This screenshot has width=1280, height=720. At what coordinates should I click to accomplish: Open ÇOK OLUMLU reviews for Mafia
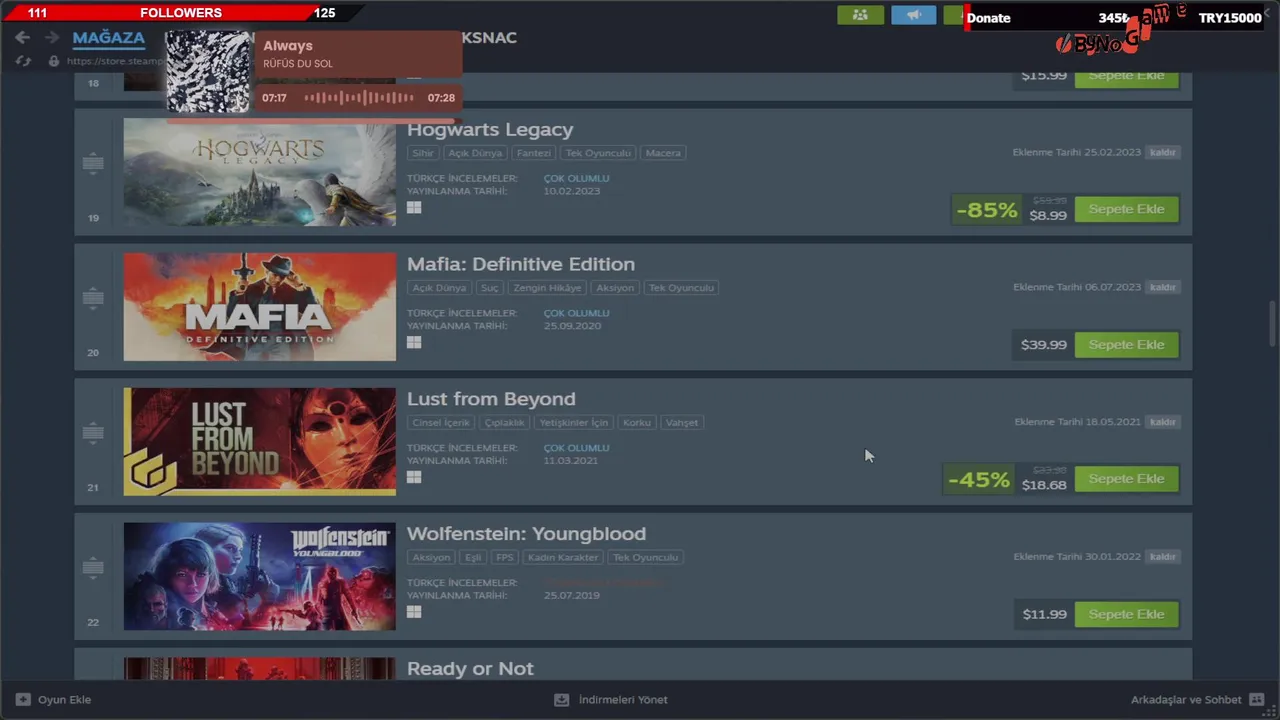pos(576,313)
